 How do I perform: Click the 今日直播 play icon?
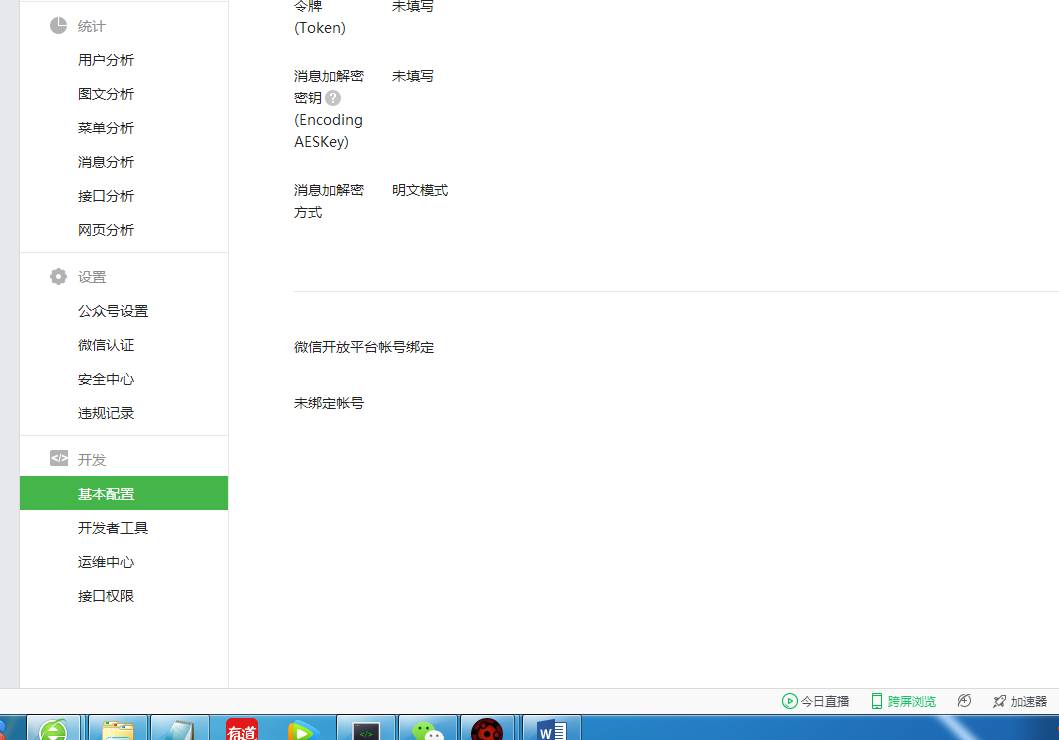pos(790,701)
